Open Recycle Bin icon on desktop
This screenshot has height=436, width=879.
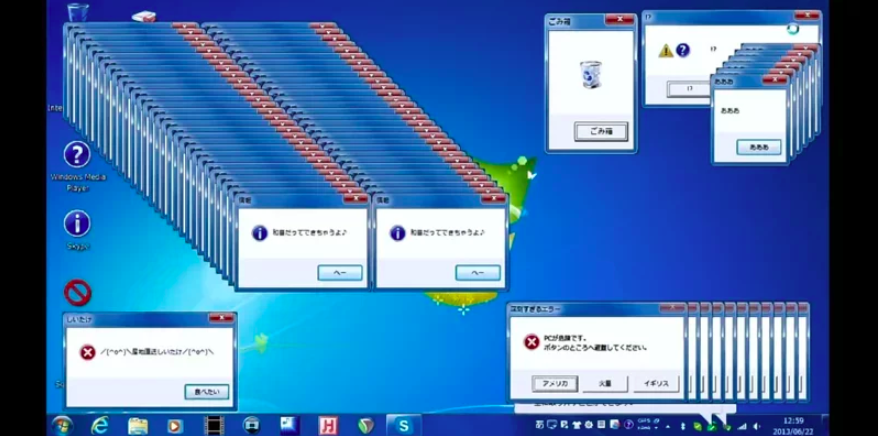point(78,12)
